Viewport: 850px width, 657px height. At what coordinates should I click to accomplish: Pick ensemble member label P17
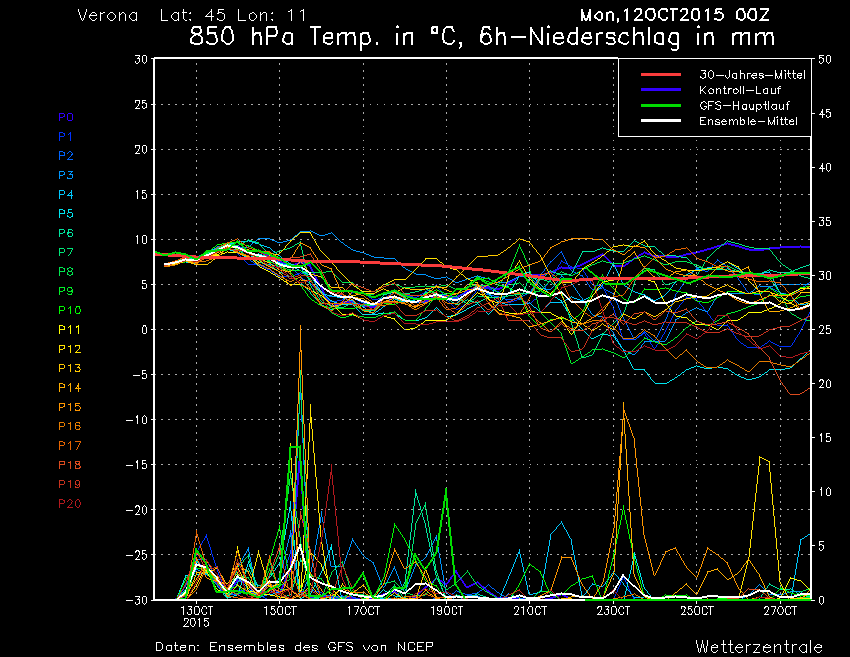tap(70, 446)
